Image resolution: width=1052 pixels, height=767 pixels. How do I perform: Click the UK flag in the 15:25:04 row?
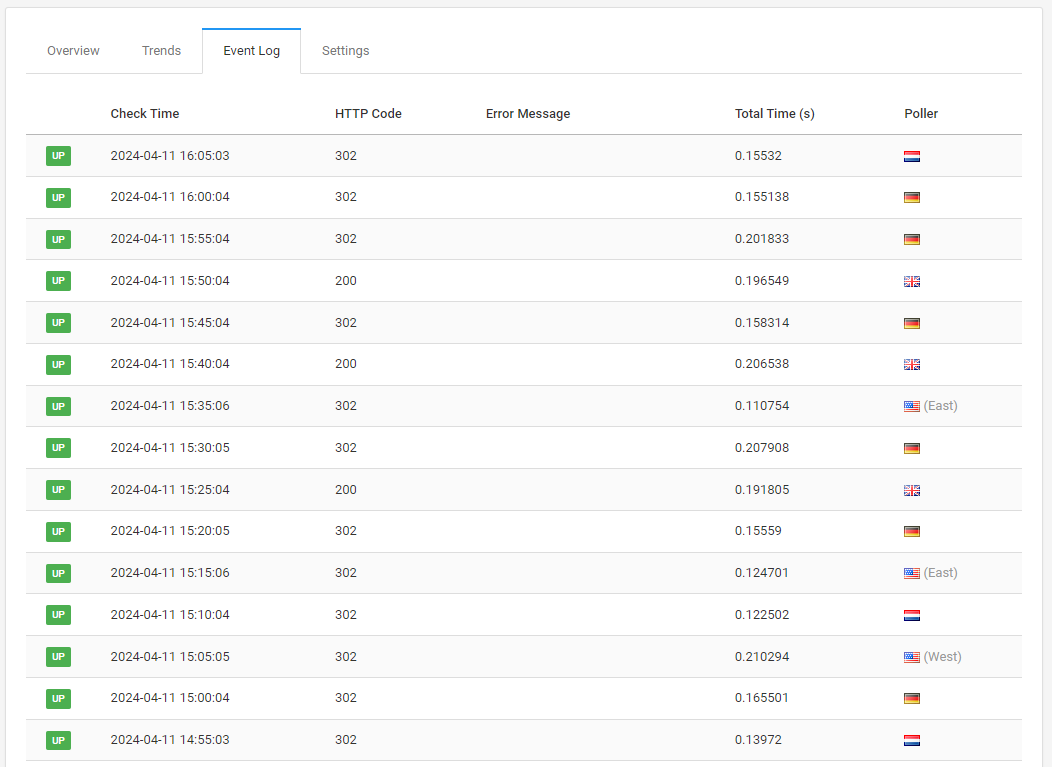point(911,490)
